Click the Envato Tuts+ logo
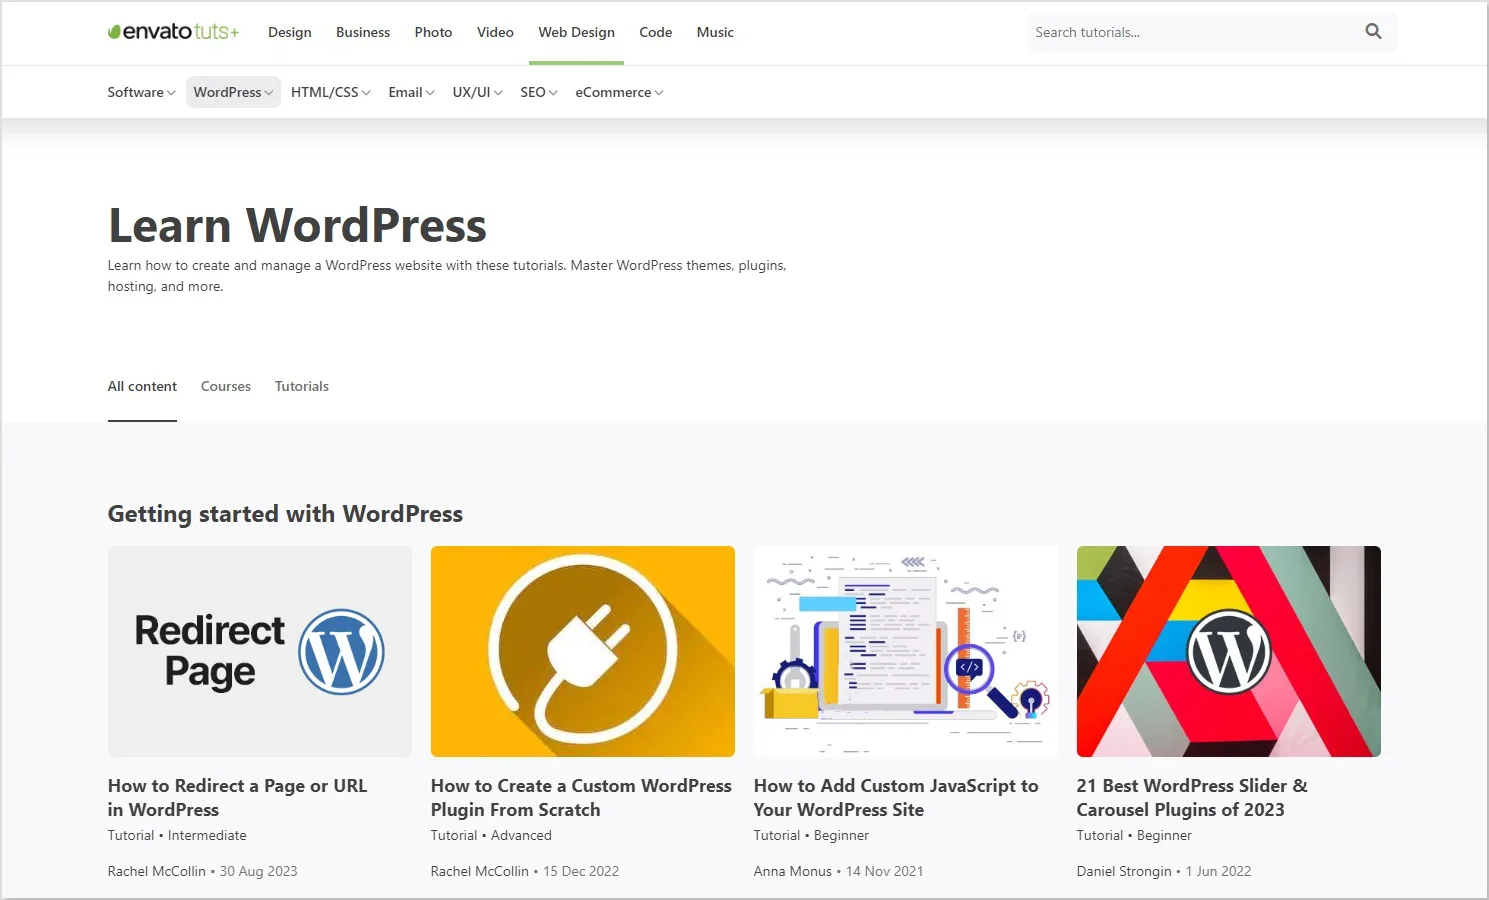Screen dimensions: 1489x900 click(174, 32)
